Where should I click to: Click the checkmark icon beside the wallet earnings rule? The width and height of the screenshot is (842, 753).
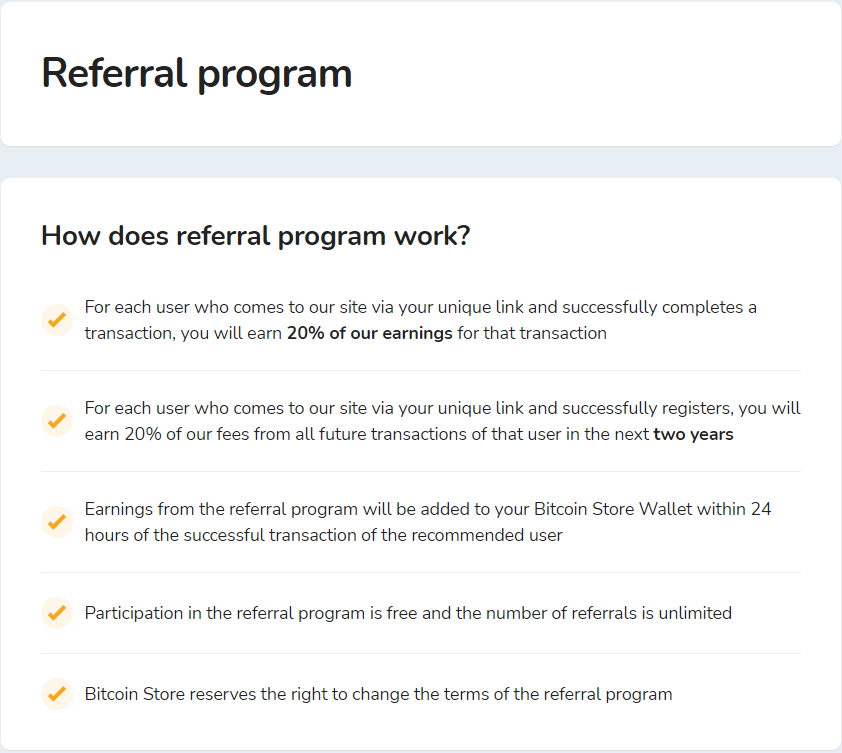pyautogui.click(x=57, y=522)
